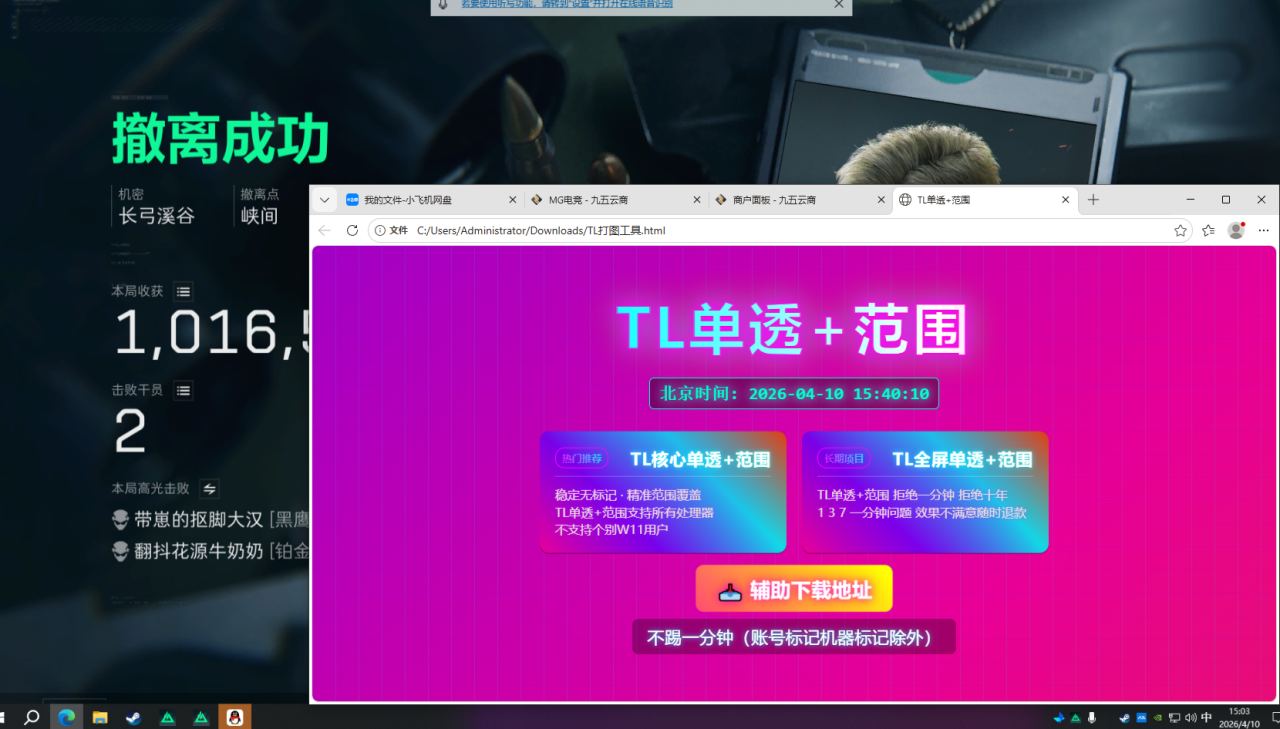Close the TL单透+范围 tab
The width and height of the screenshot is (1280, 729).
tap(1066, 200)
